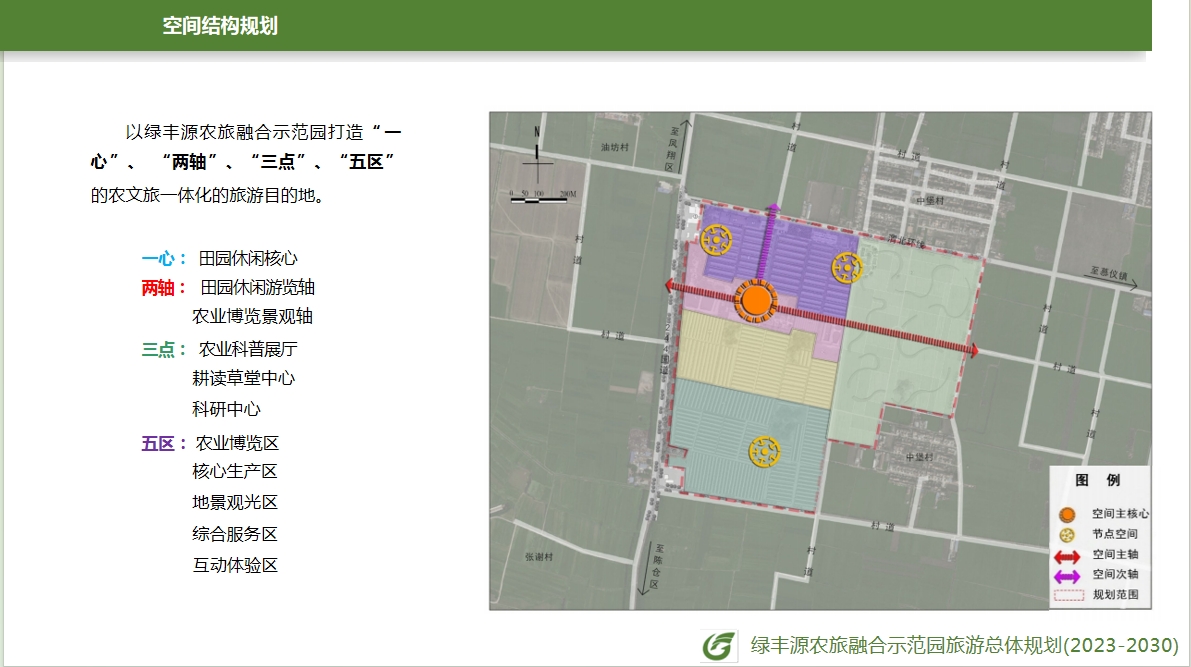Click the map scale bar
The image size is (1191, 667).
tap(542, 199)
